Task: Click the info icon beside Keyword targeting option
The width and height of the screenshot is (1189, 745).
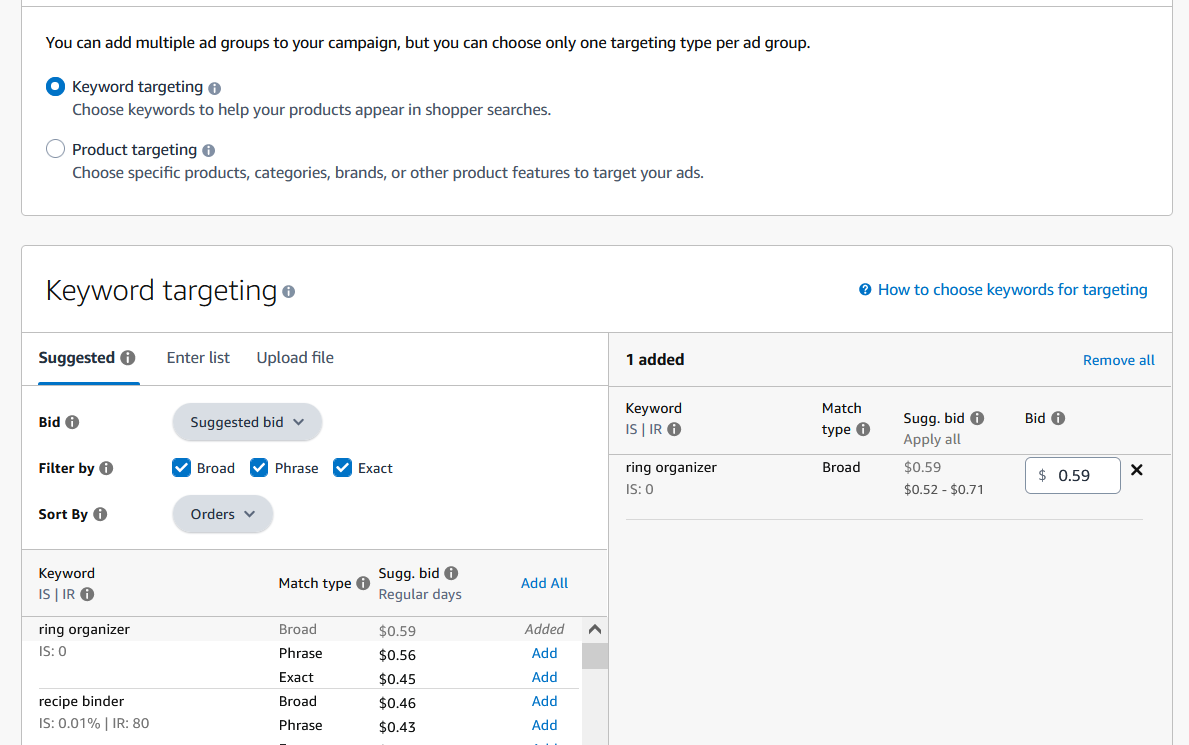Action: [214, 87]
